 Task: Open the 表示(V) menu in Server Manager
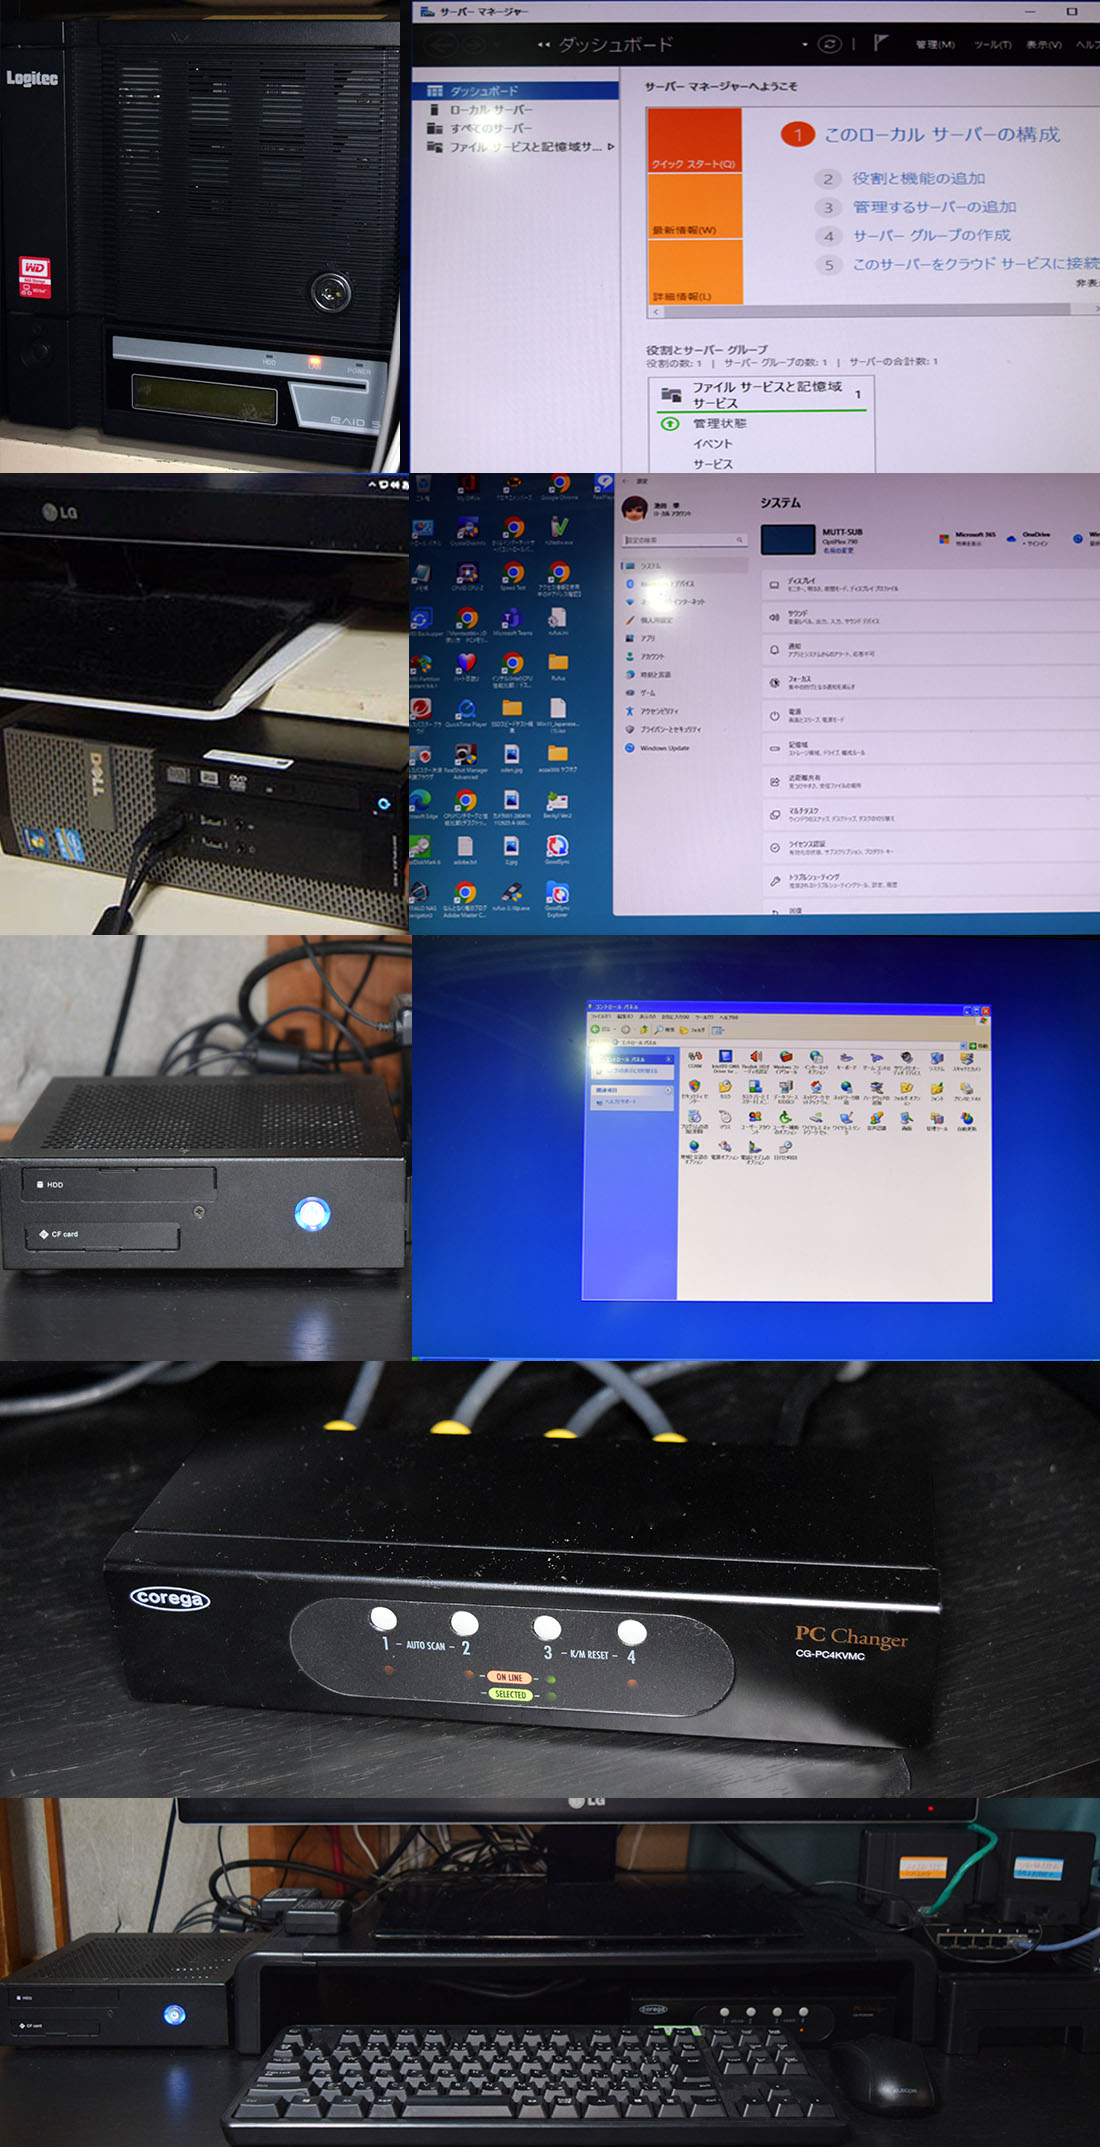(1044, 45)
